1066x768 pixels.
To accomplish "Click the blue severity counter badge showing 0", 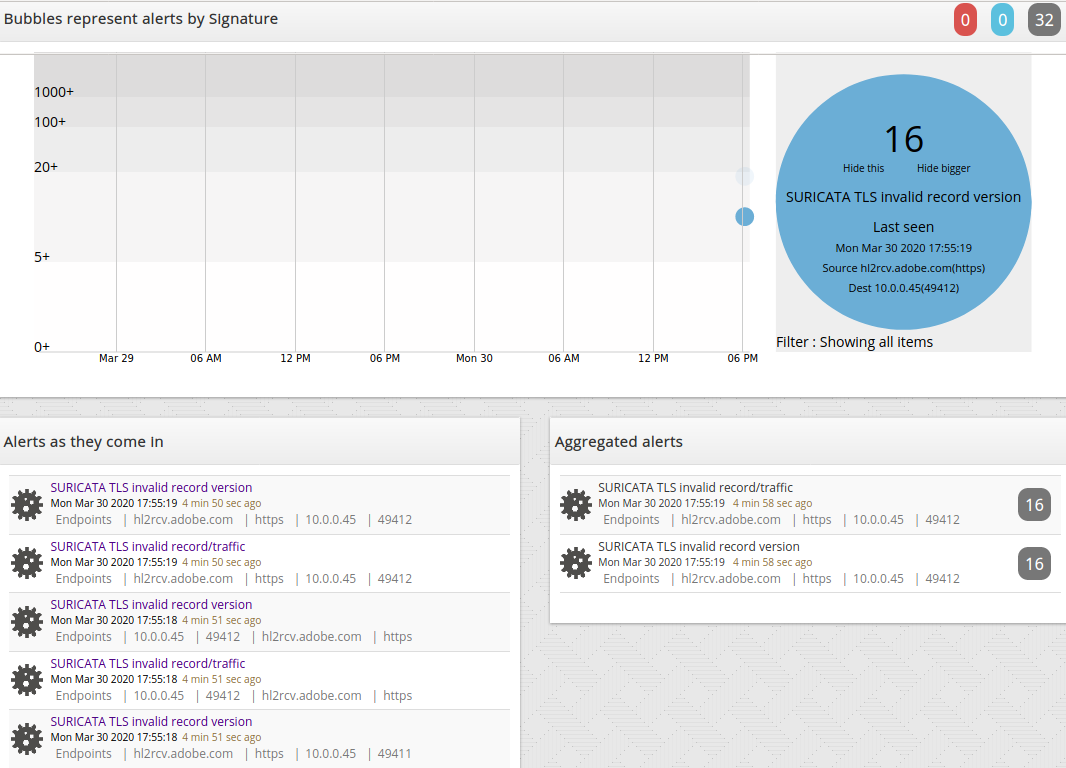I will (1002, 20).
